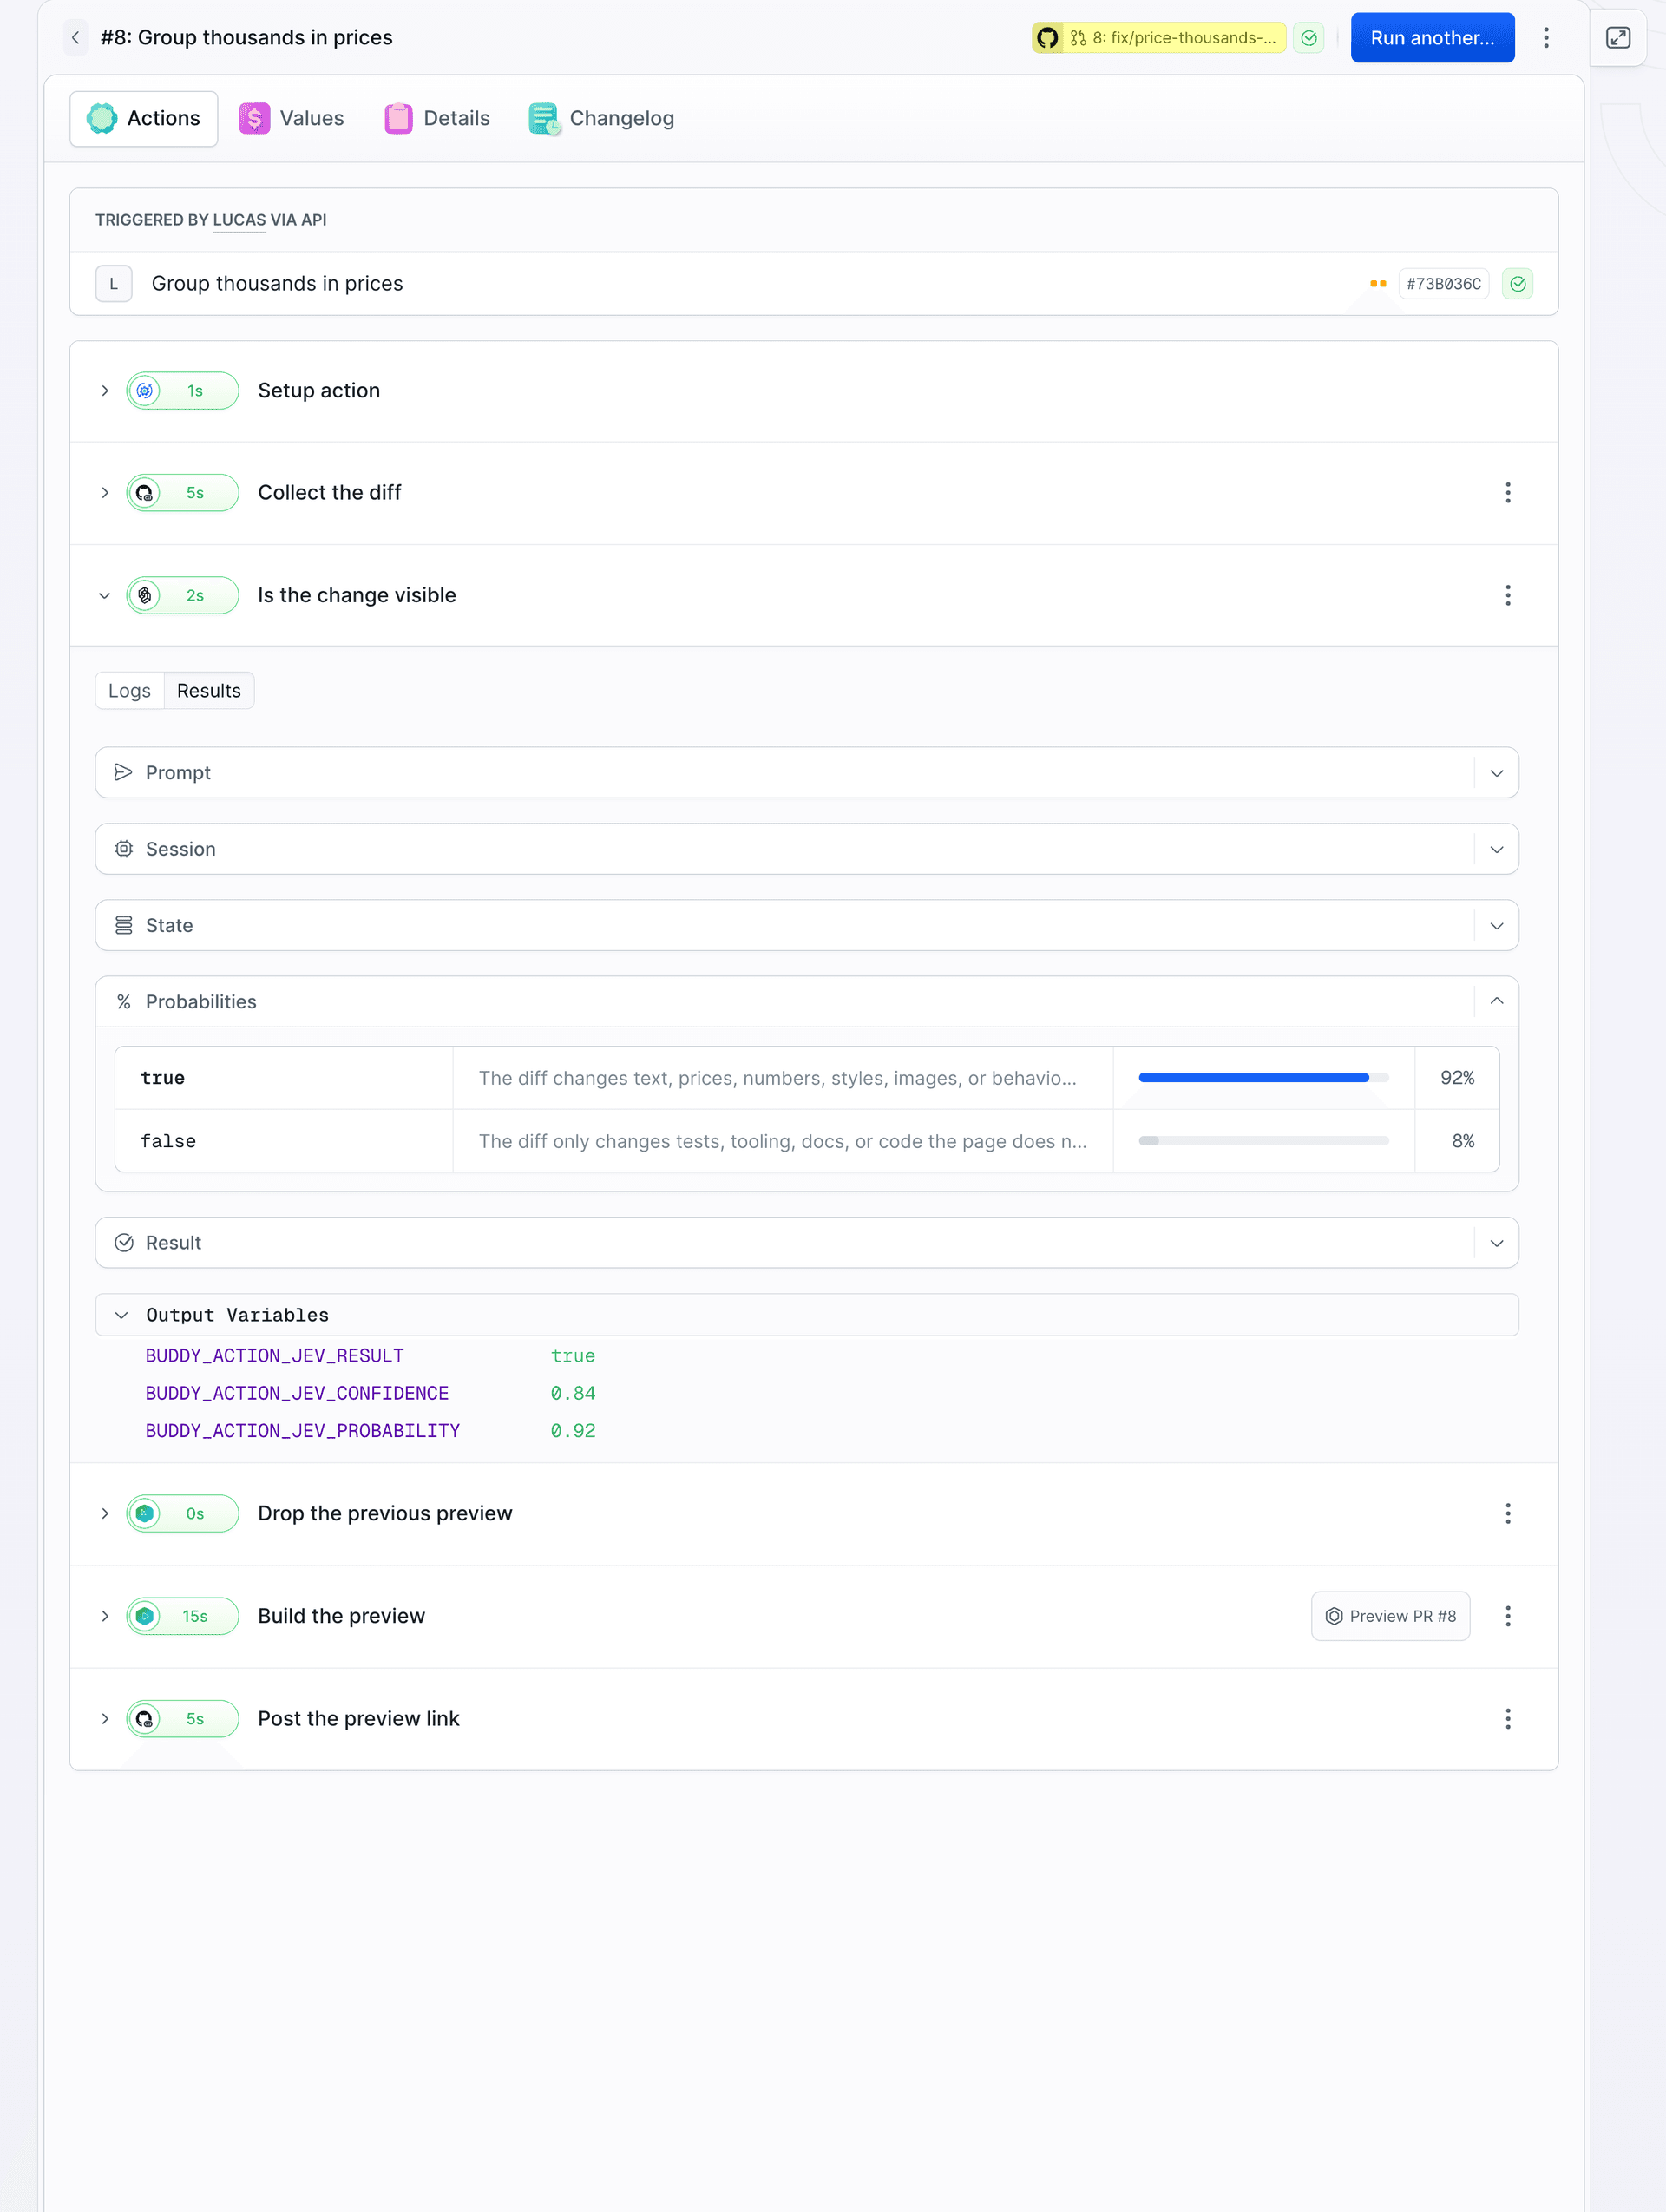Open the Details tab
Screen dimensions: 1666x2212
pos(437,119)
